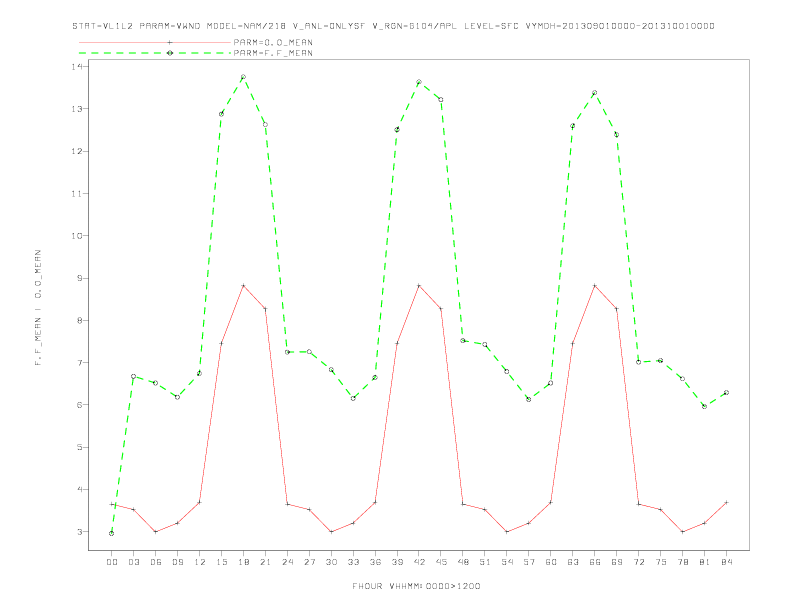Click the red plus data point at hour 66

[595, 286]
